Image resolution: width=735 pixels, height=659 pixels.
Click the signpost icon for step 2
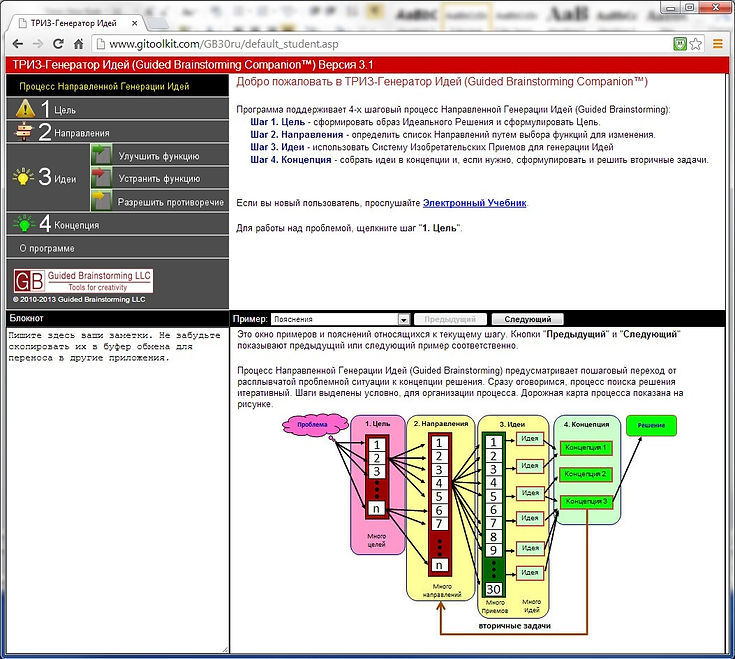[x=23, y=132]
